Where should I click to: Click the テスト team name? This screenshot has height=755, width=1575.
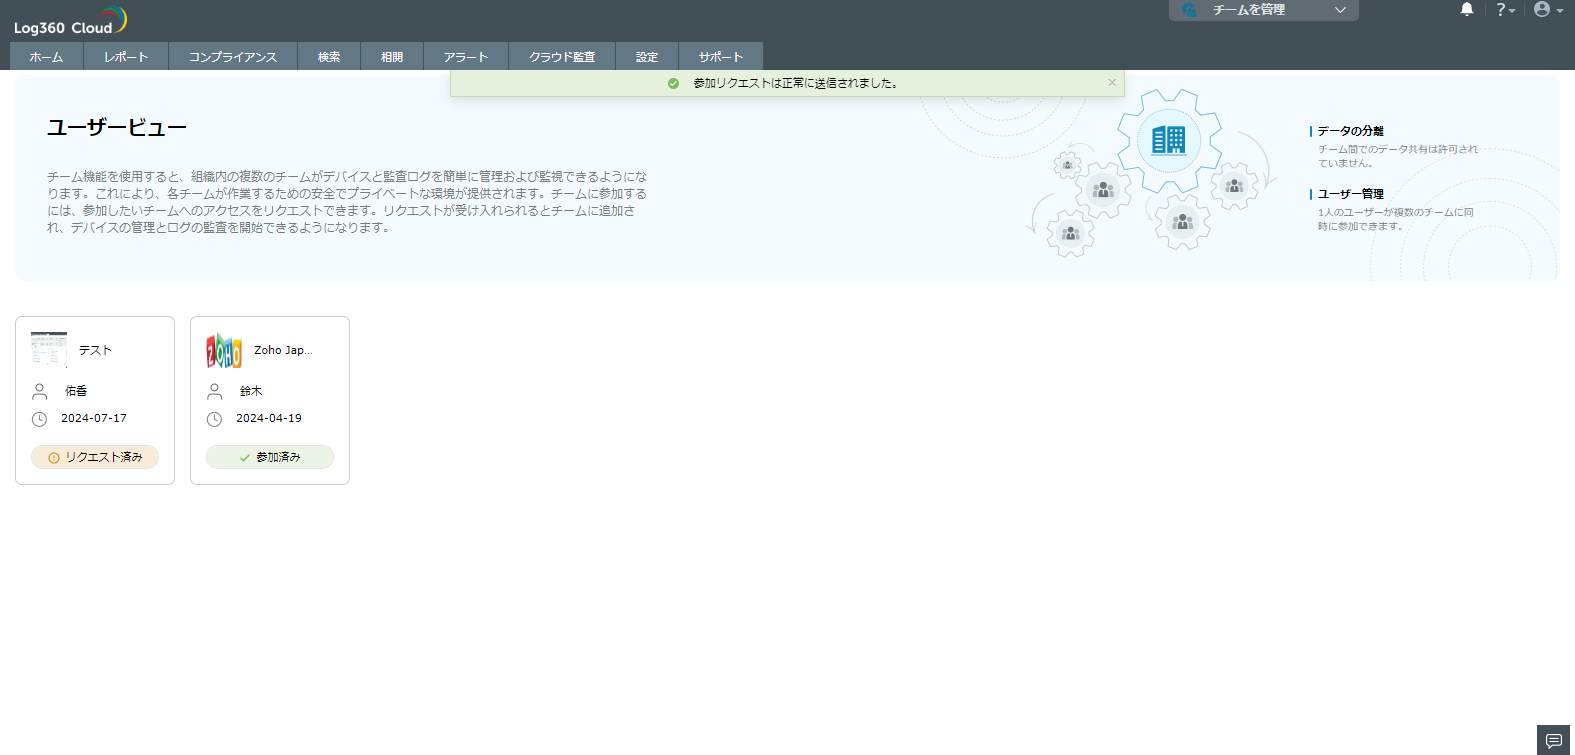click(96, 350)
